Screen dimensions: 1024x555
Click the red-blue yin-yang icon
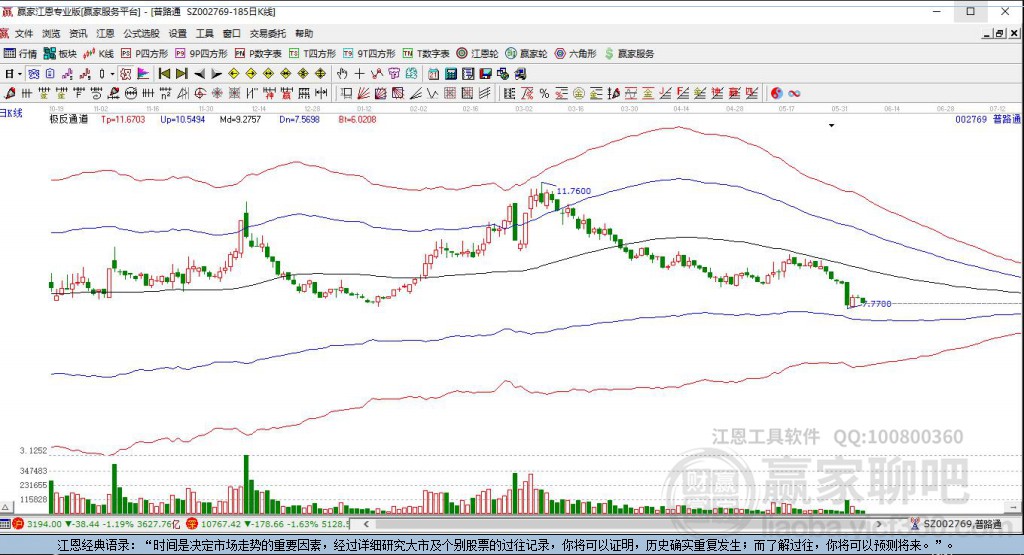tap(776, 93)
